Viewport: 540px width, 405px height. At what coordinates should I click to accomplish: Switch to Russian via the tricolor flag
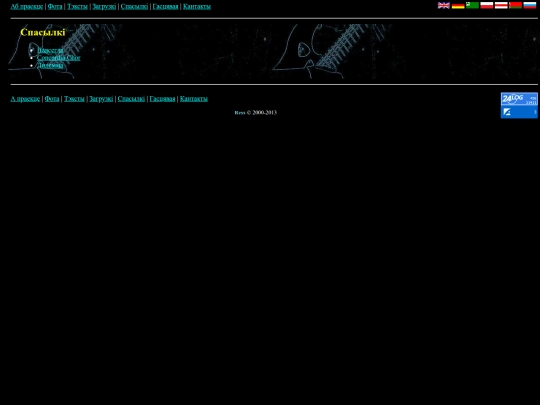point(530,5)
